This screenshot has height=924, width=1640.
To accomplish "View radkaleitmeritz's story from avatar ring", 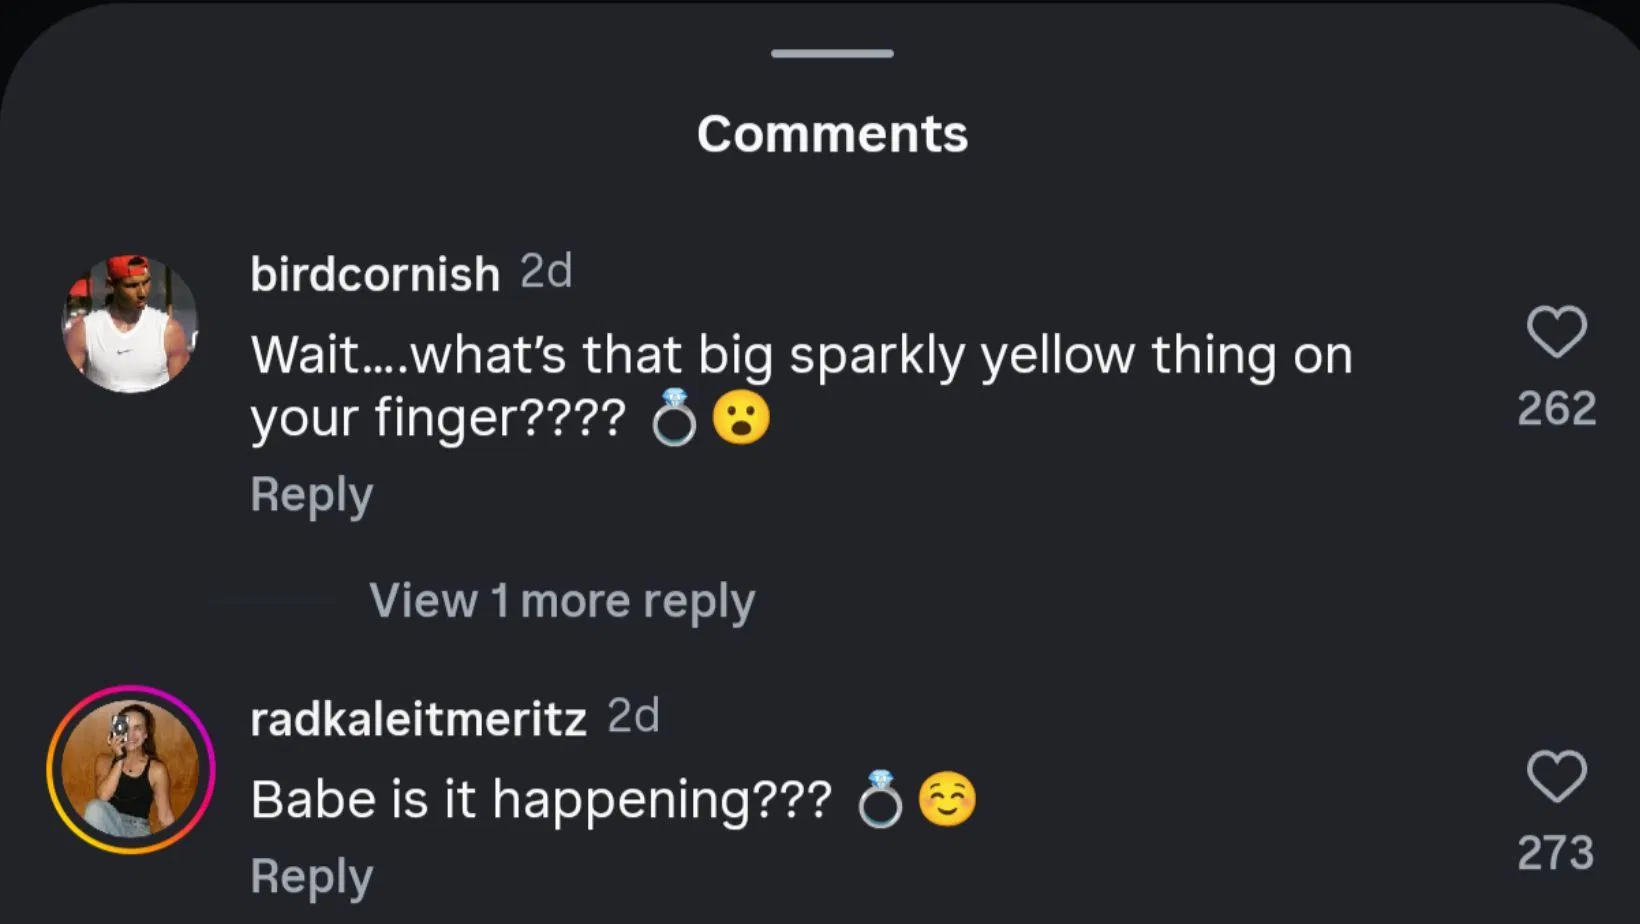I will pos(130,769).
